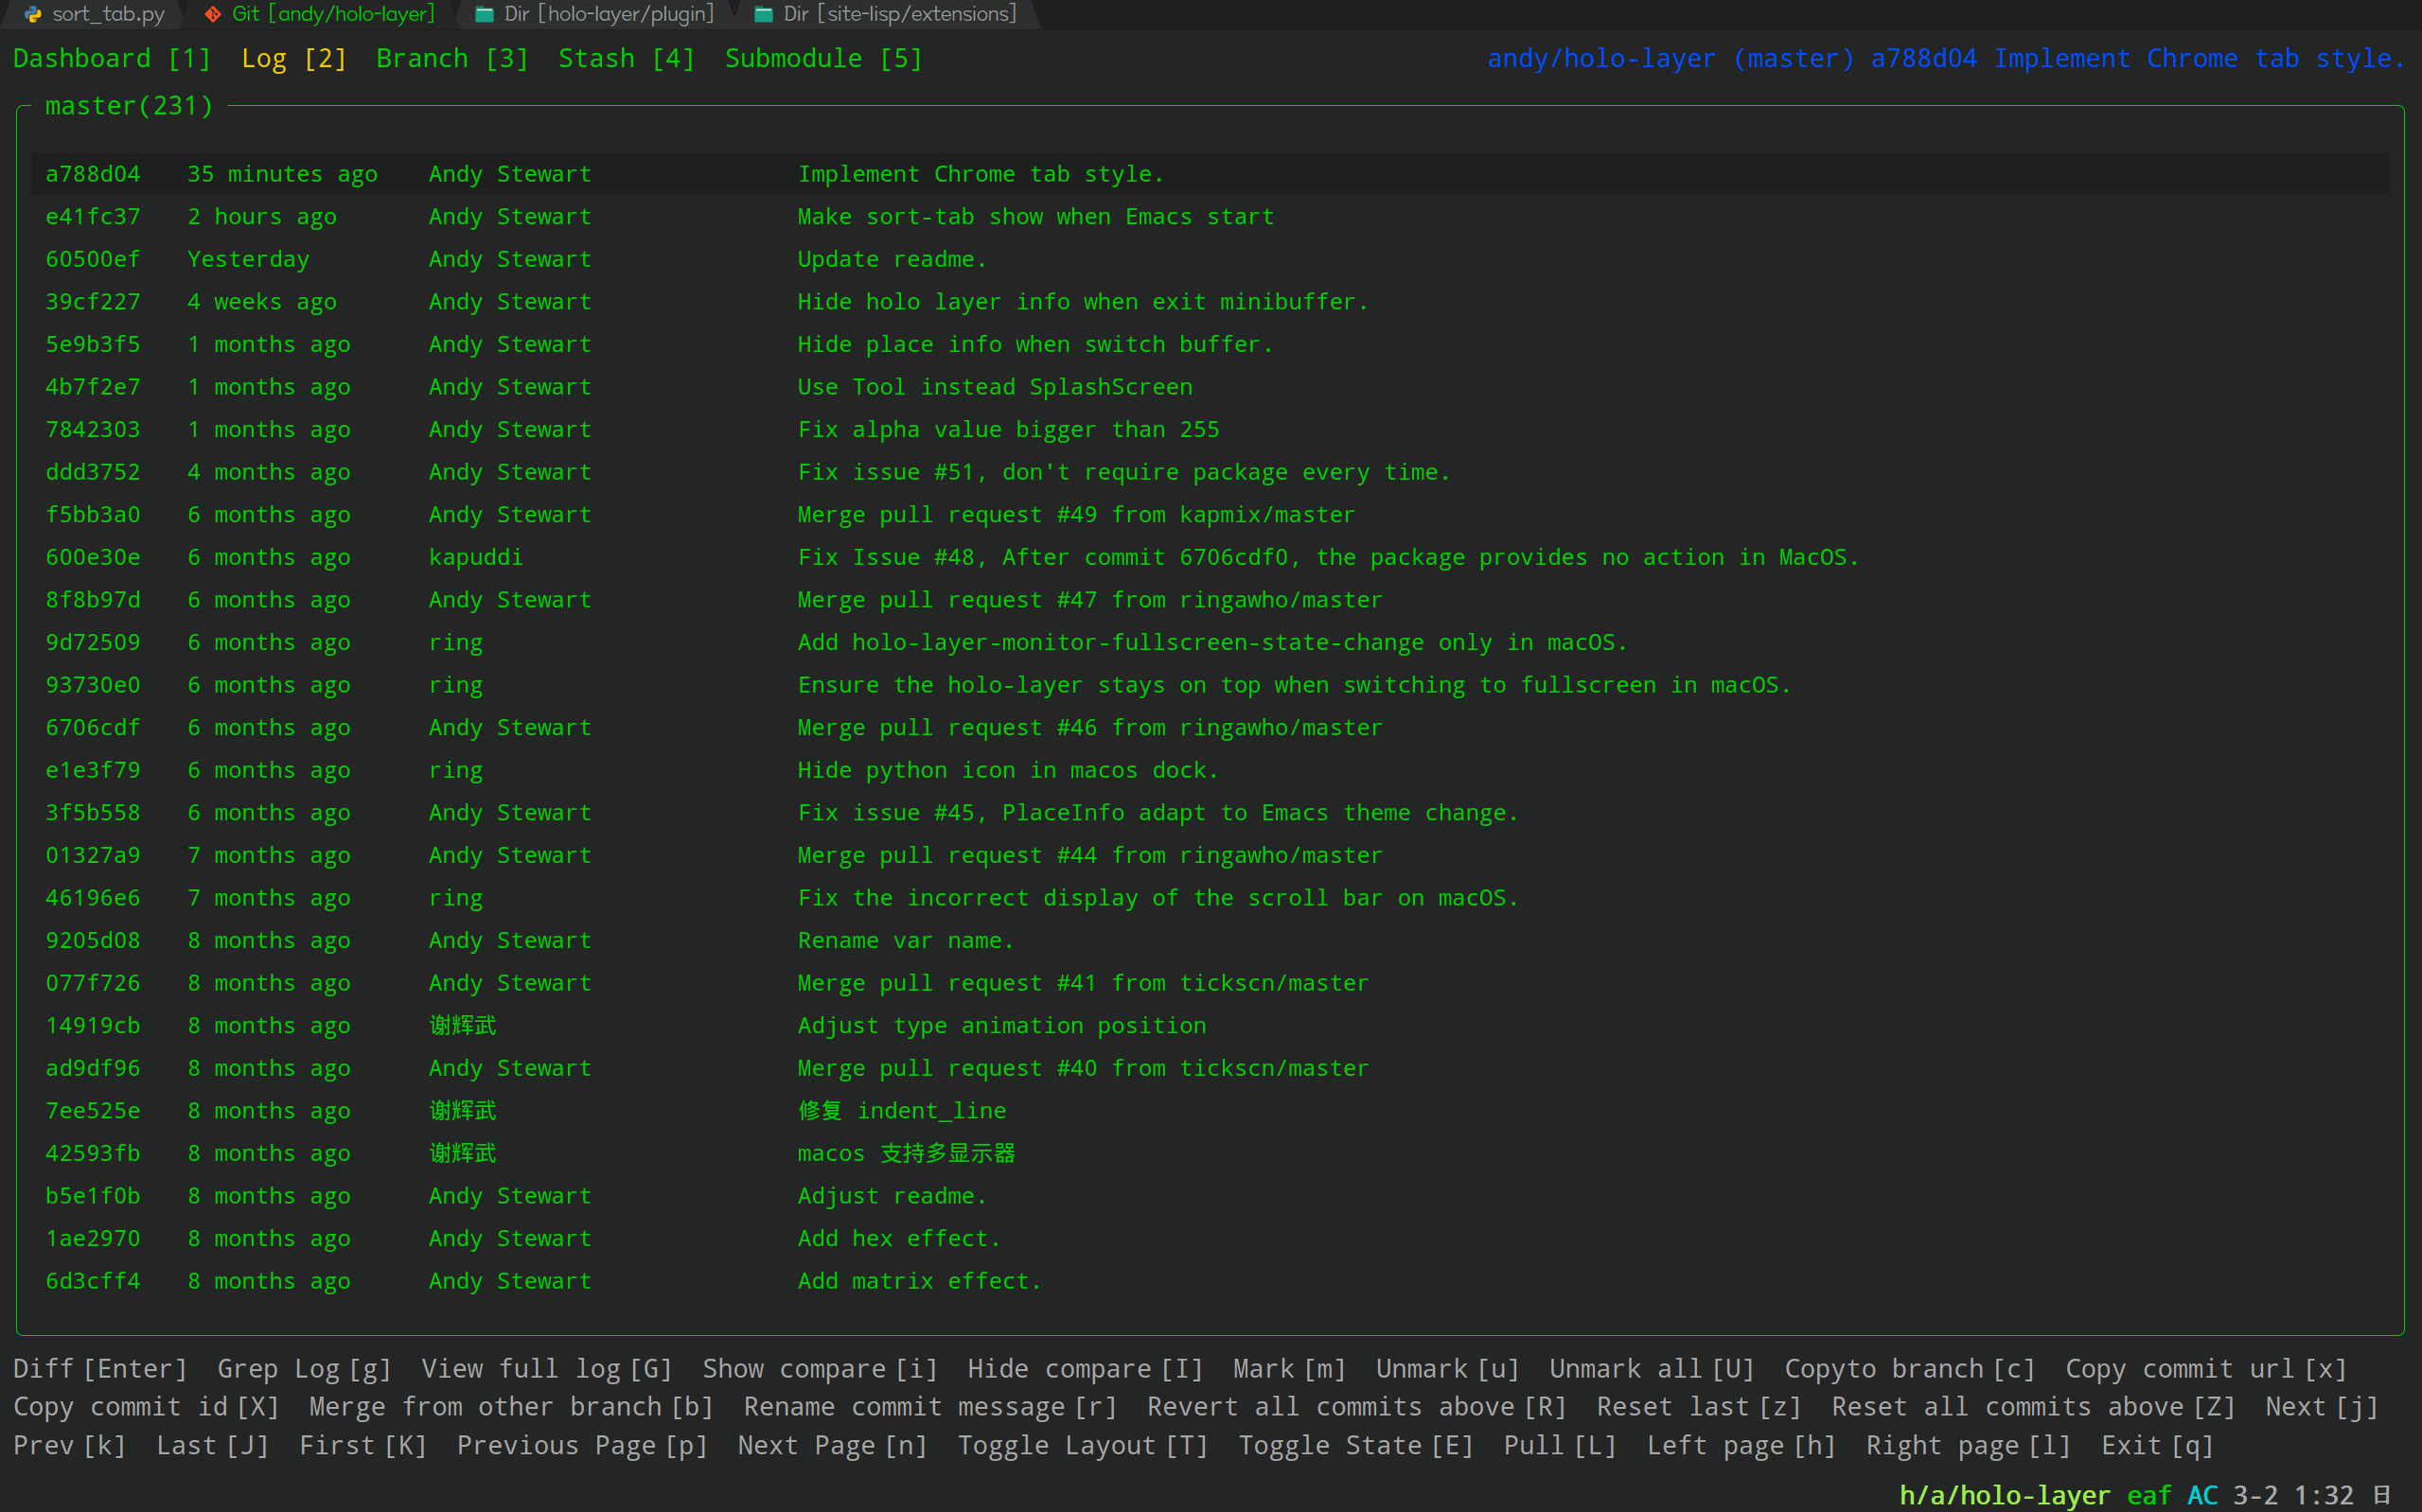Switch to the Dashboard [1] view
The width and height of the screenshot is (2422, 1512).
(112, 59)
